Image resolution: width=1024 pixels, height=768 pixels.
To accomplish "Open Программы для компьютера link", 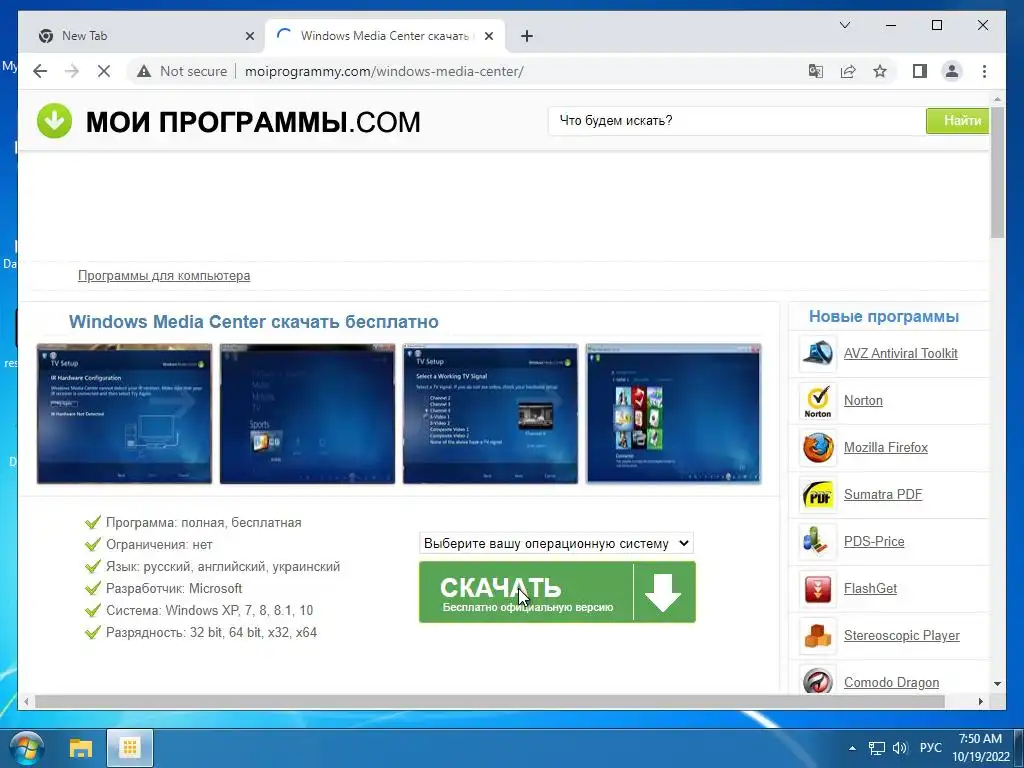I will click(164, 276).
